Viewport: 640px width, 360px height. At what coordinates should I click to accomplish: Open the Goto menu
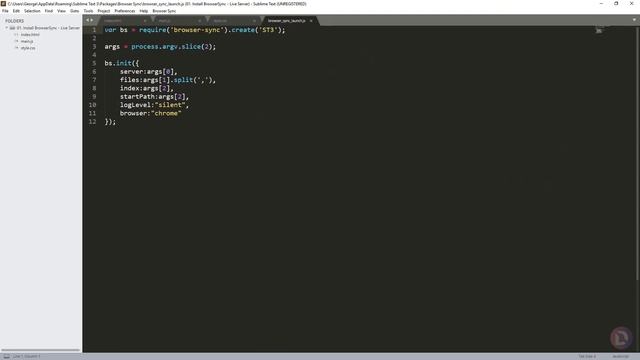coord(75,11)
